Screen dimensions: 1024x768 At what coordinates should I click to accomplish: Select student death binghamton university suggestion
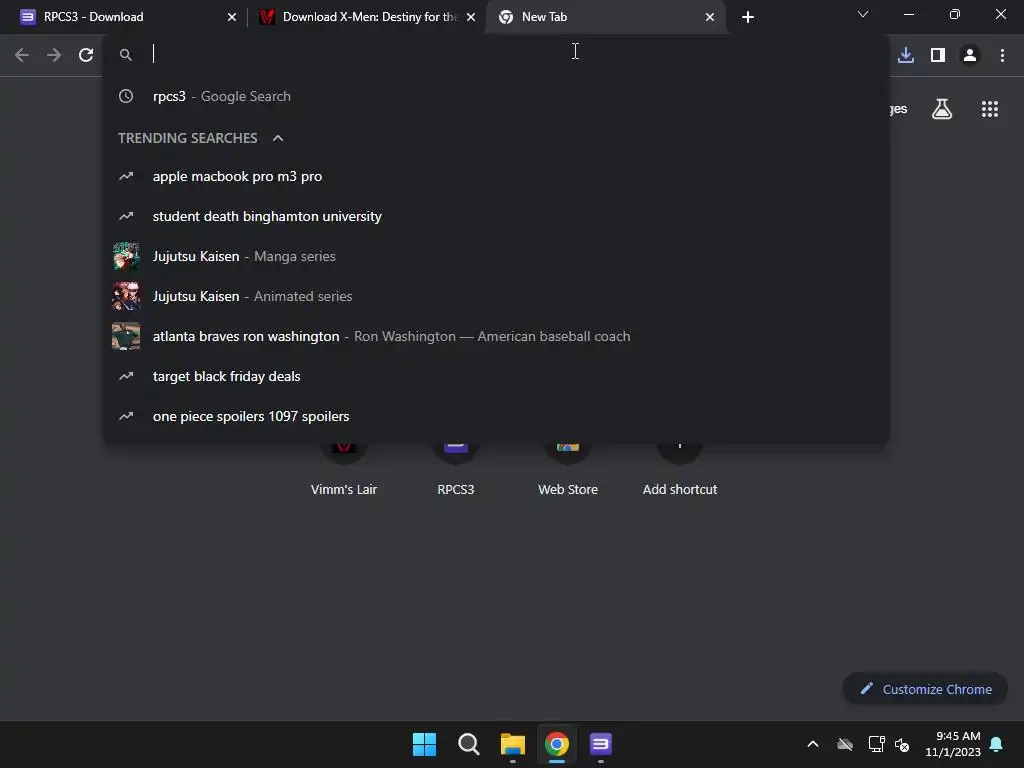point(496,216)
